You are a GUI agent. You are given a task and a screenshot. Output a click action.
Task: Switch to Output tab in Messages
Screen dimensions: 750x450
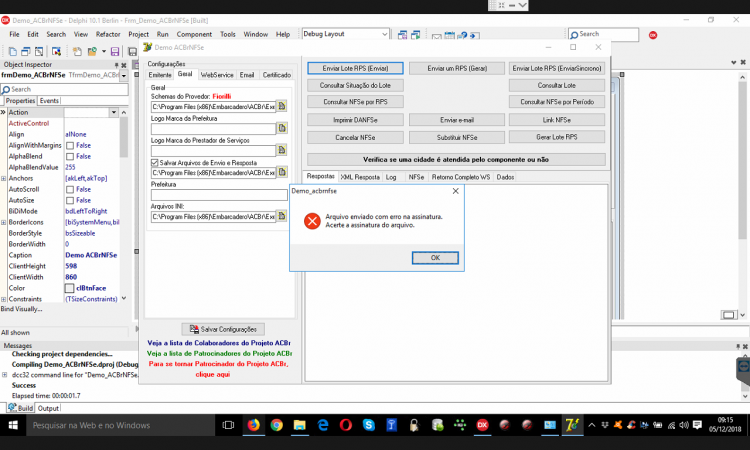tap(48, 408)
